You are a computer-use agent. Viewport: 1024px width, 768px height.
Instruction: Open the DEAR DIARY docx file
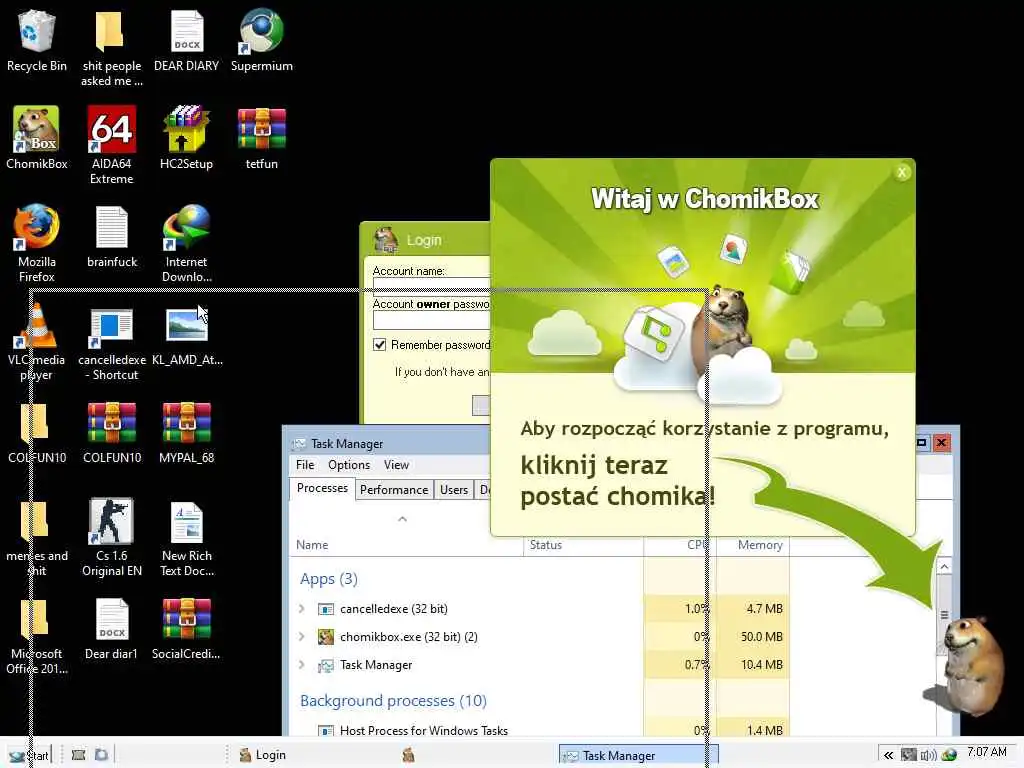[x=186, y=40]
